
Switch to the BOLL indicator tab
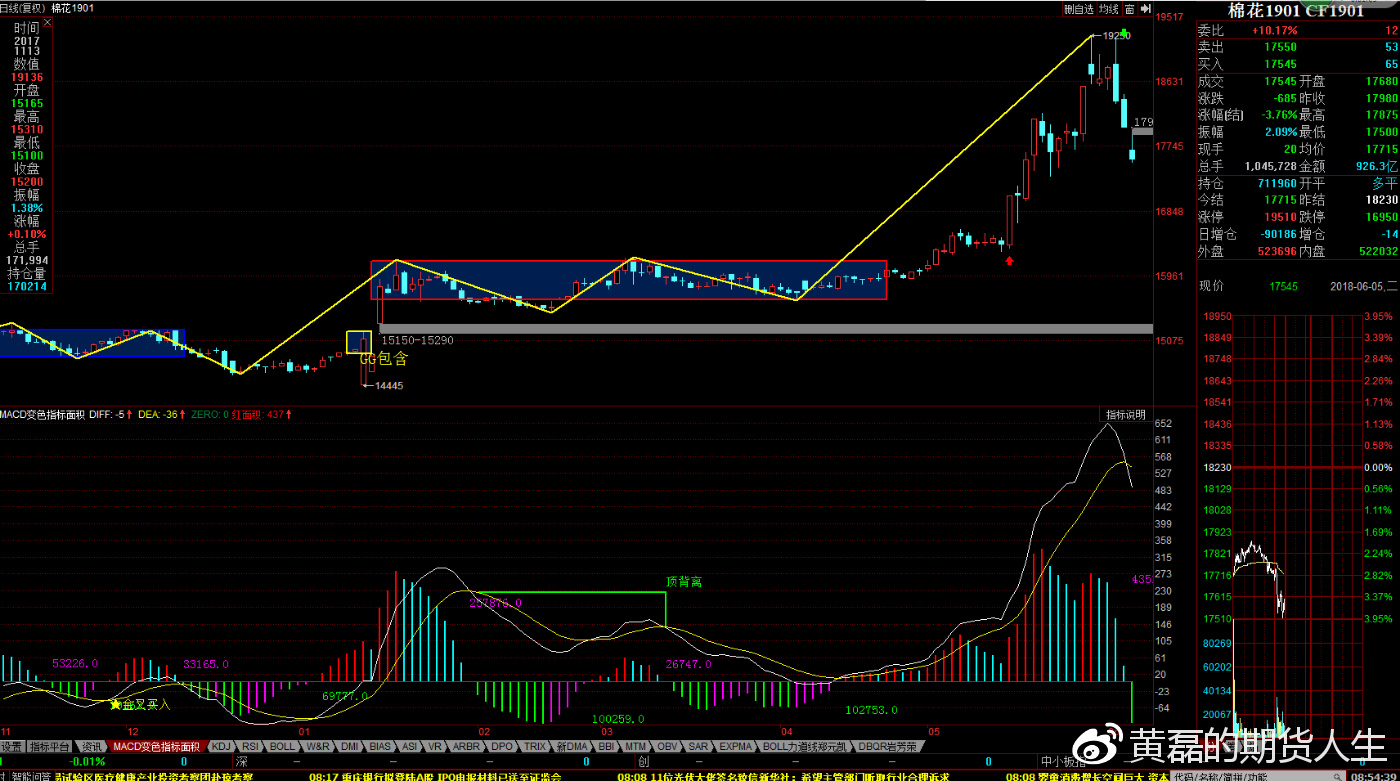click(283, 747)
